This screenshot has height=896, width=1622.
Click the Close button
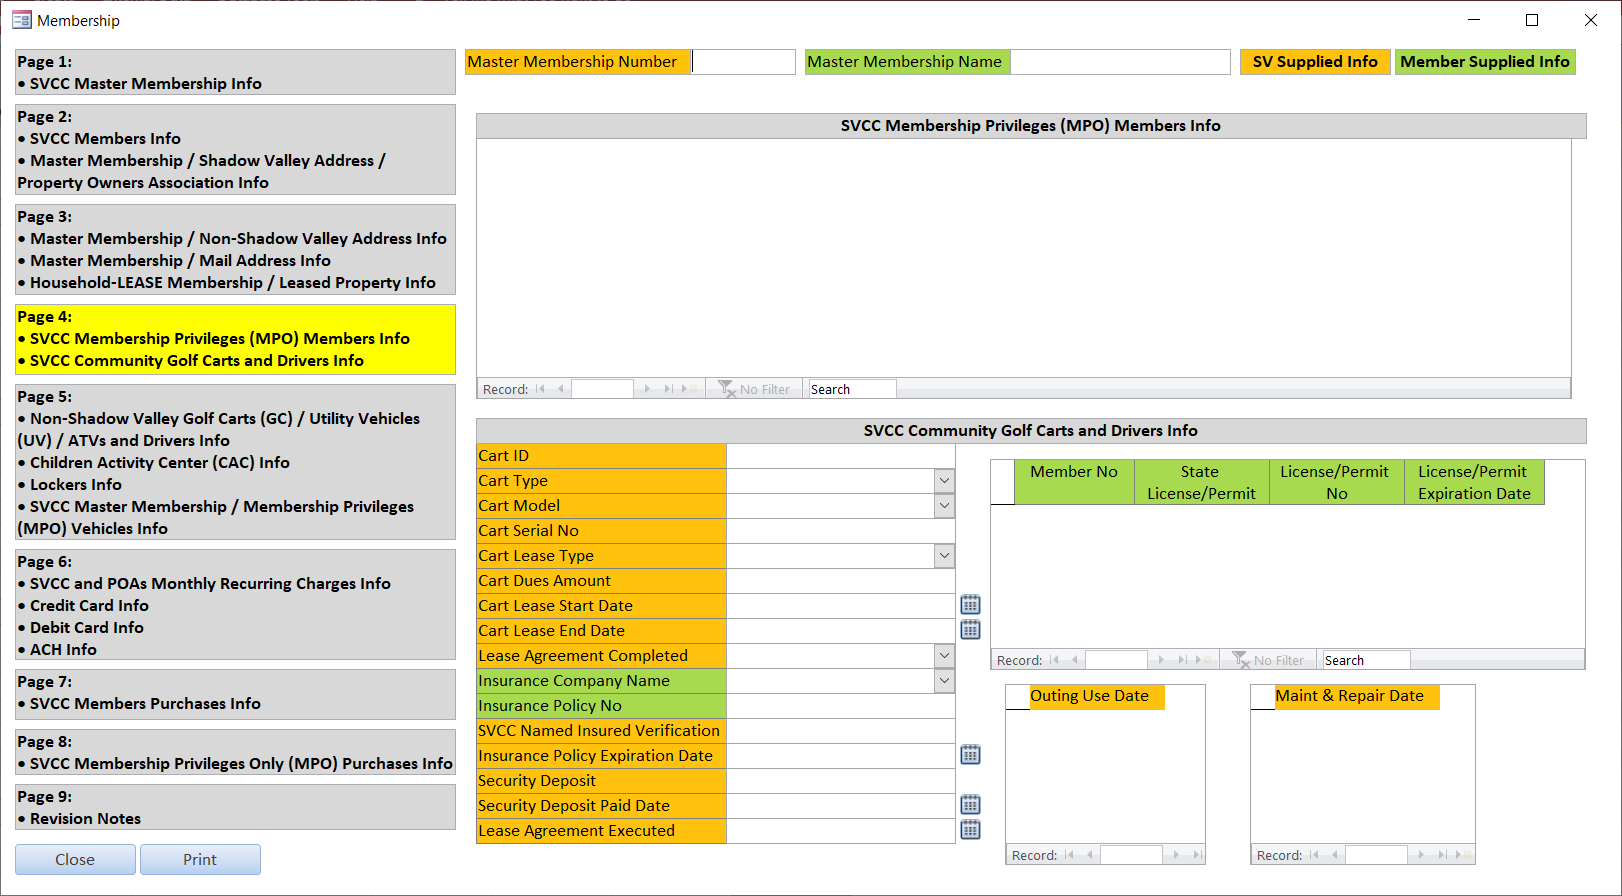pyautogui.click(x=75, y=859)
